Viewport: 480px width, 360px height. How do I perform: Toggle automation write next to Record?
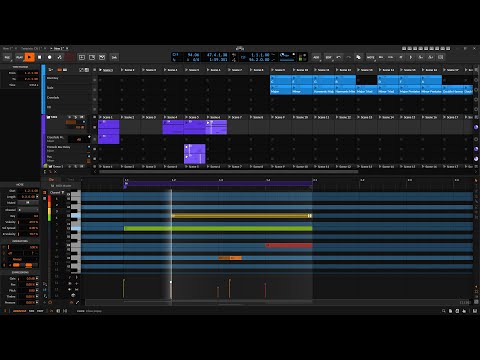pyautogui.click(x=60, y=57)
